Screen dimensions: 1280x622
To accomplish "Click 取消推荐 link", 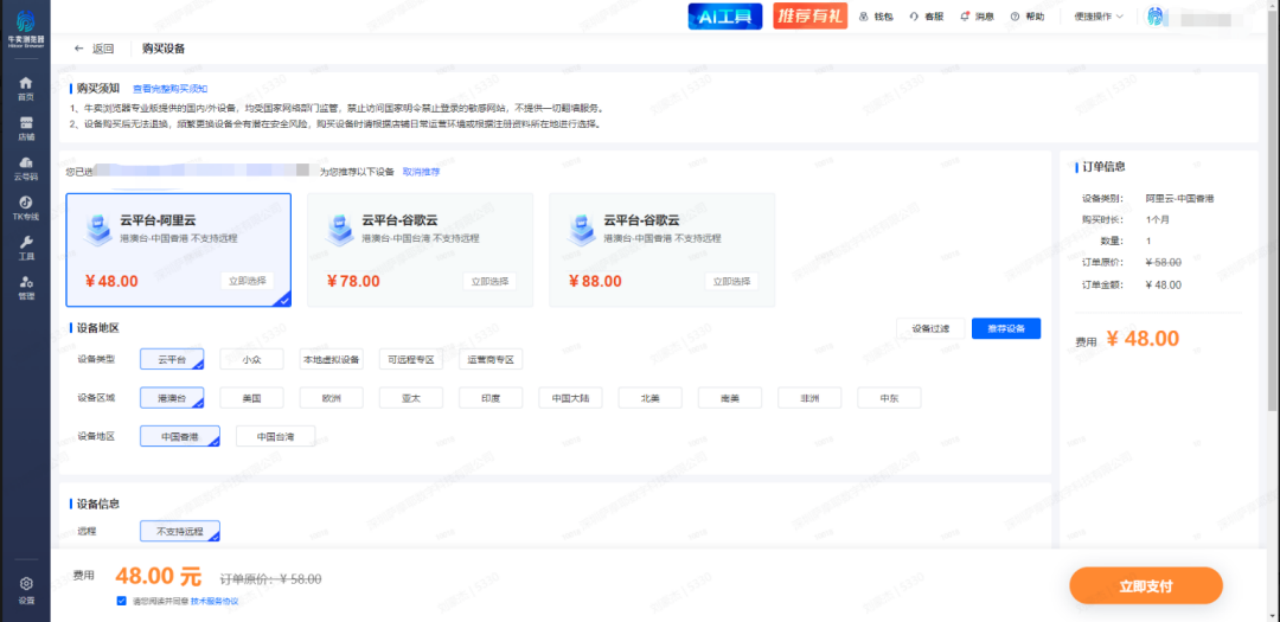I will coord(421,172).
